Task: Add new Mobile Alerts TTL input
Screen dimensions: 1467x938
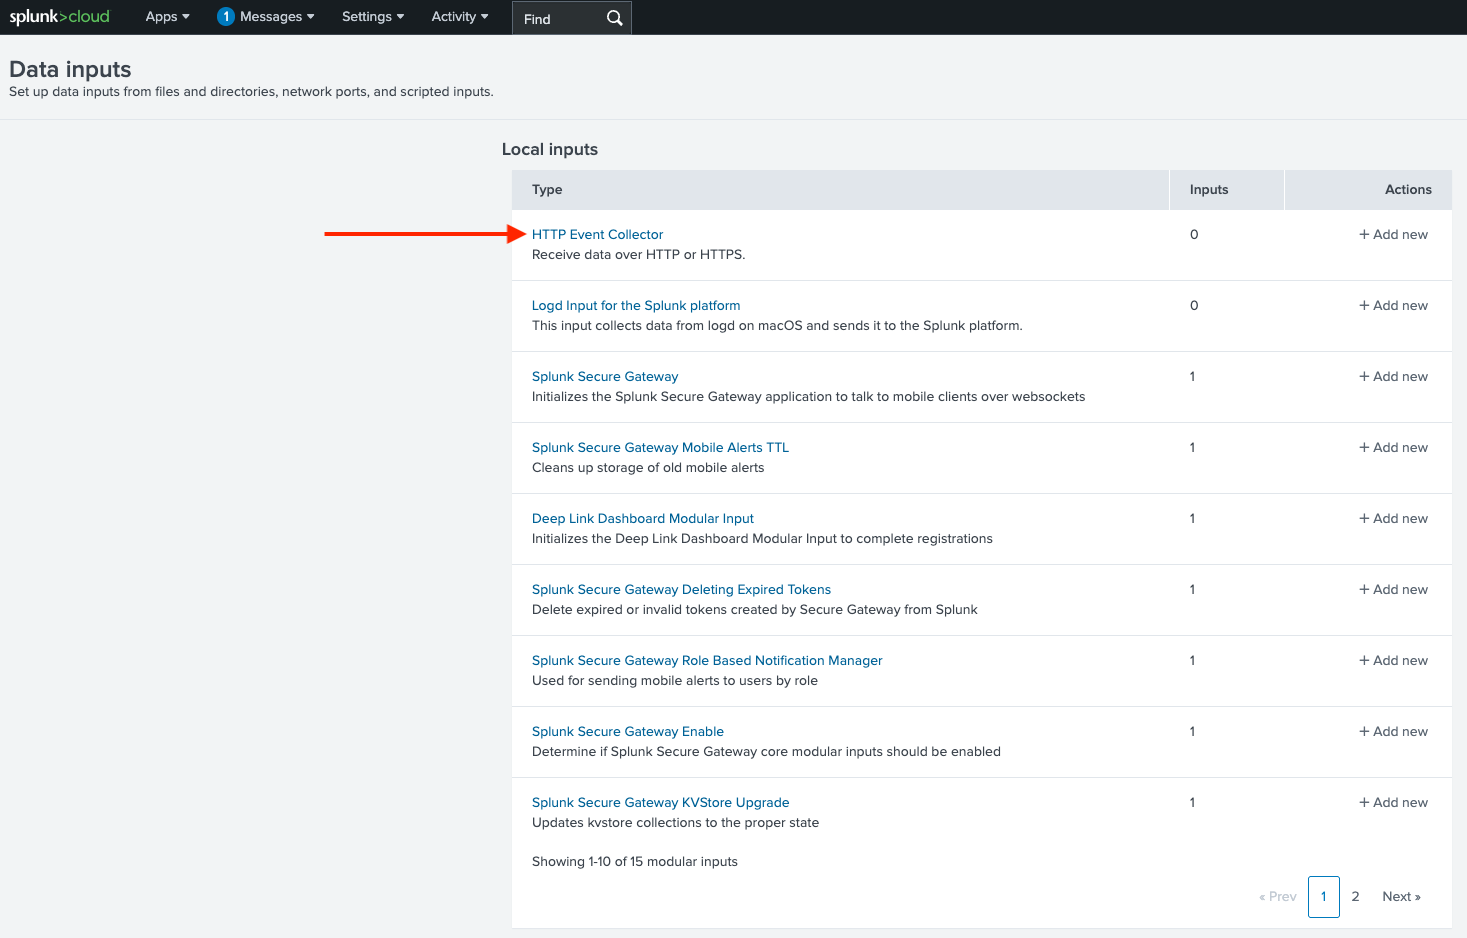Action: point(1393,447)
